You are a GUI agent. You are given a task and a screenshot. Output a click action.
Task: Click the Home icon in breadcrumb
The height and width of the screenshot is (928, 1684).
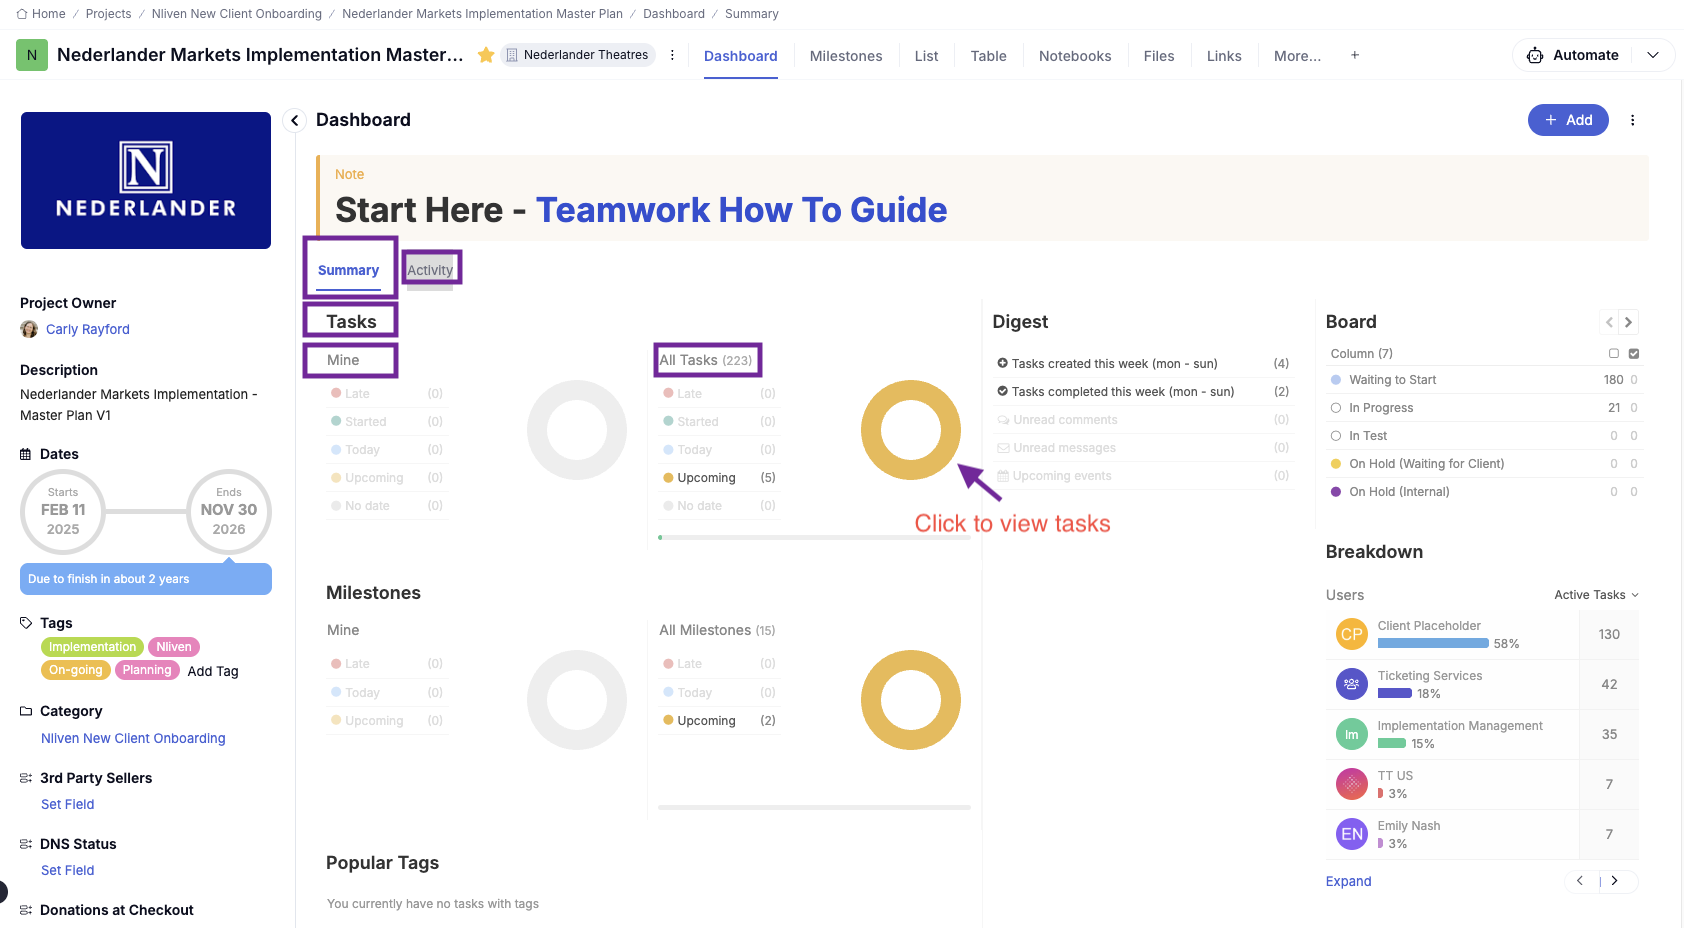click(22, 14)
